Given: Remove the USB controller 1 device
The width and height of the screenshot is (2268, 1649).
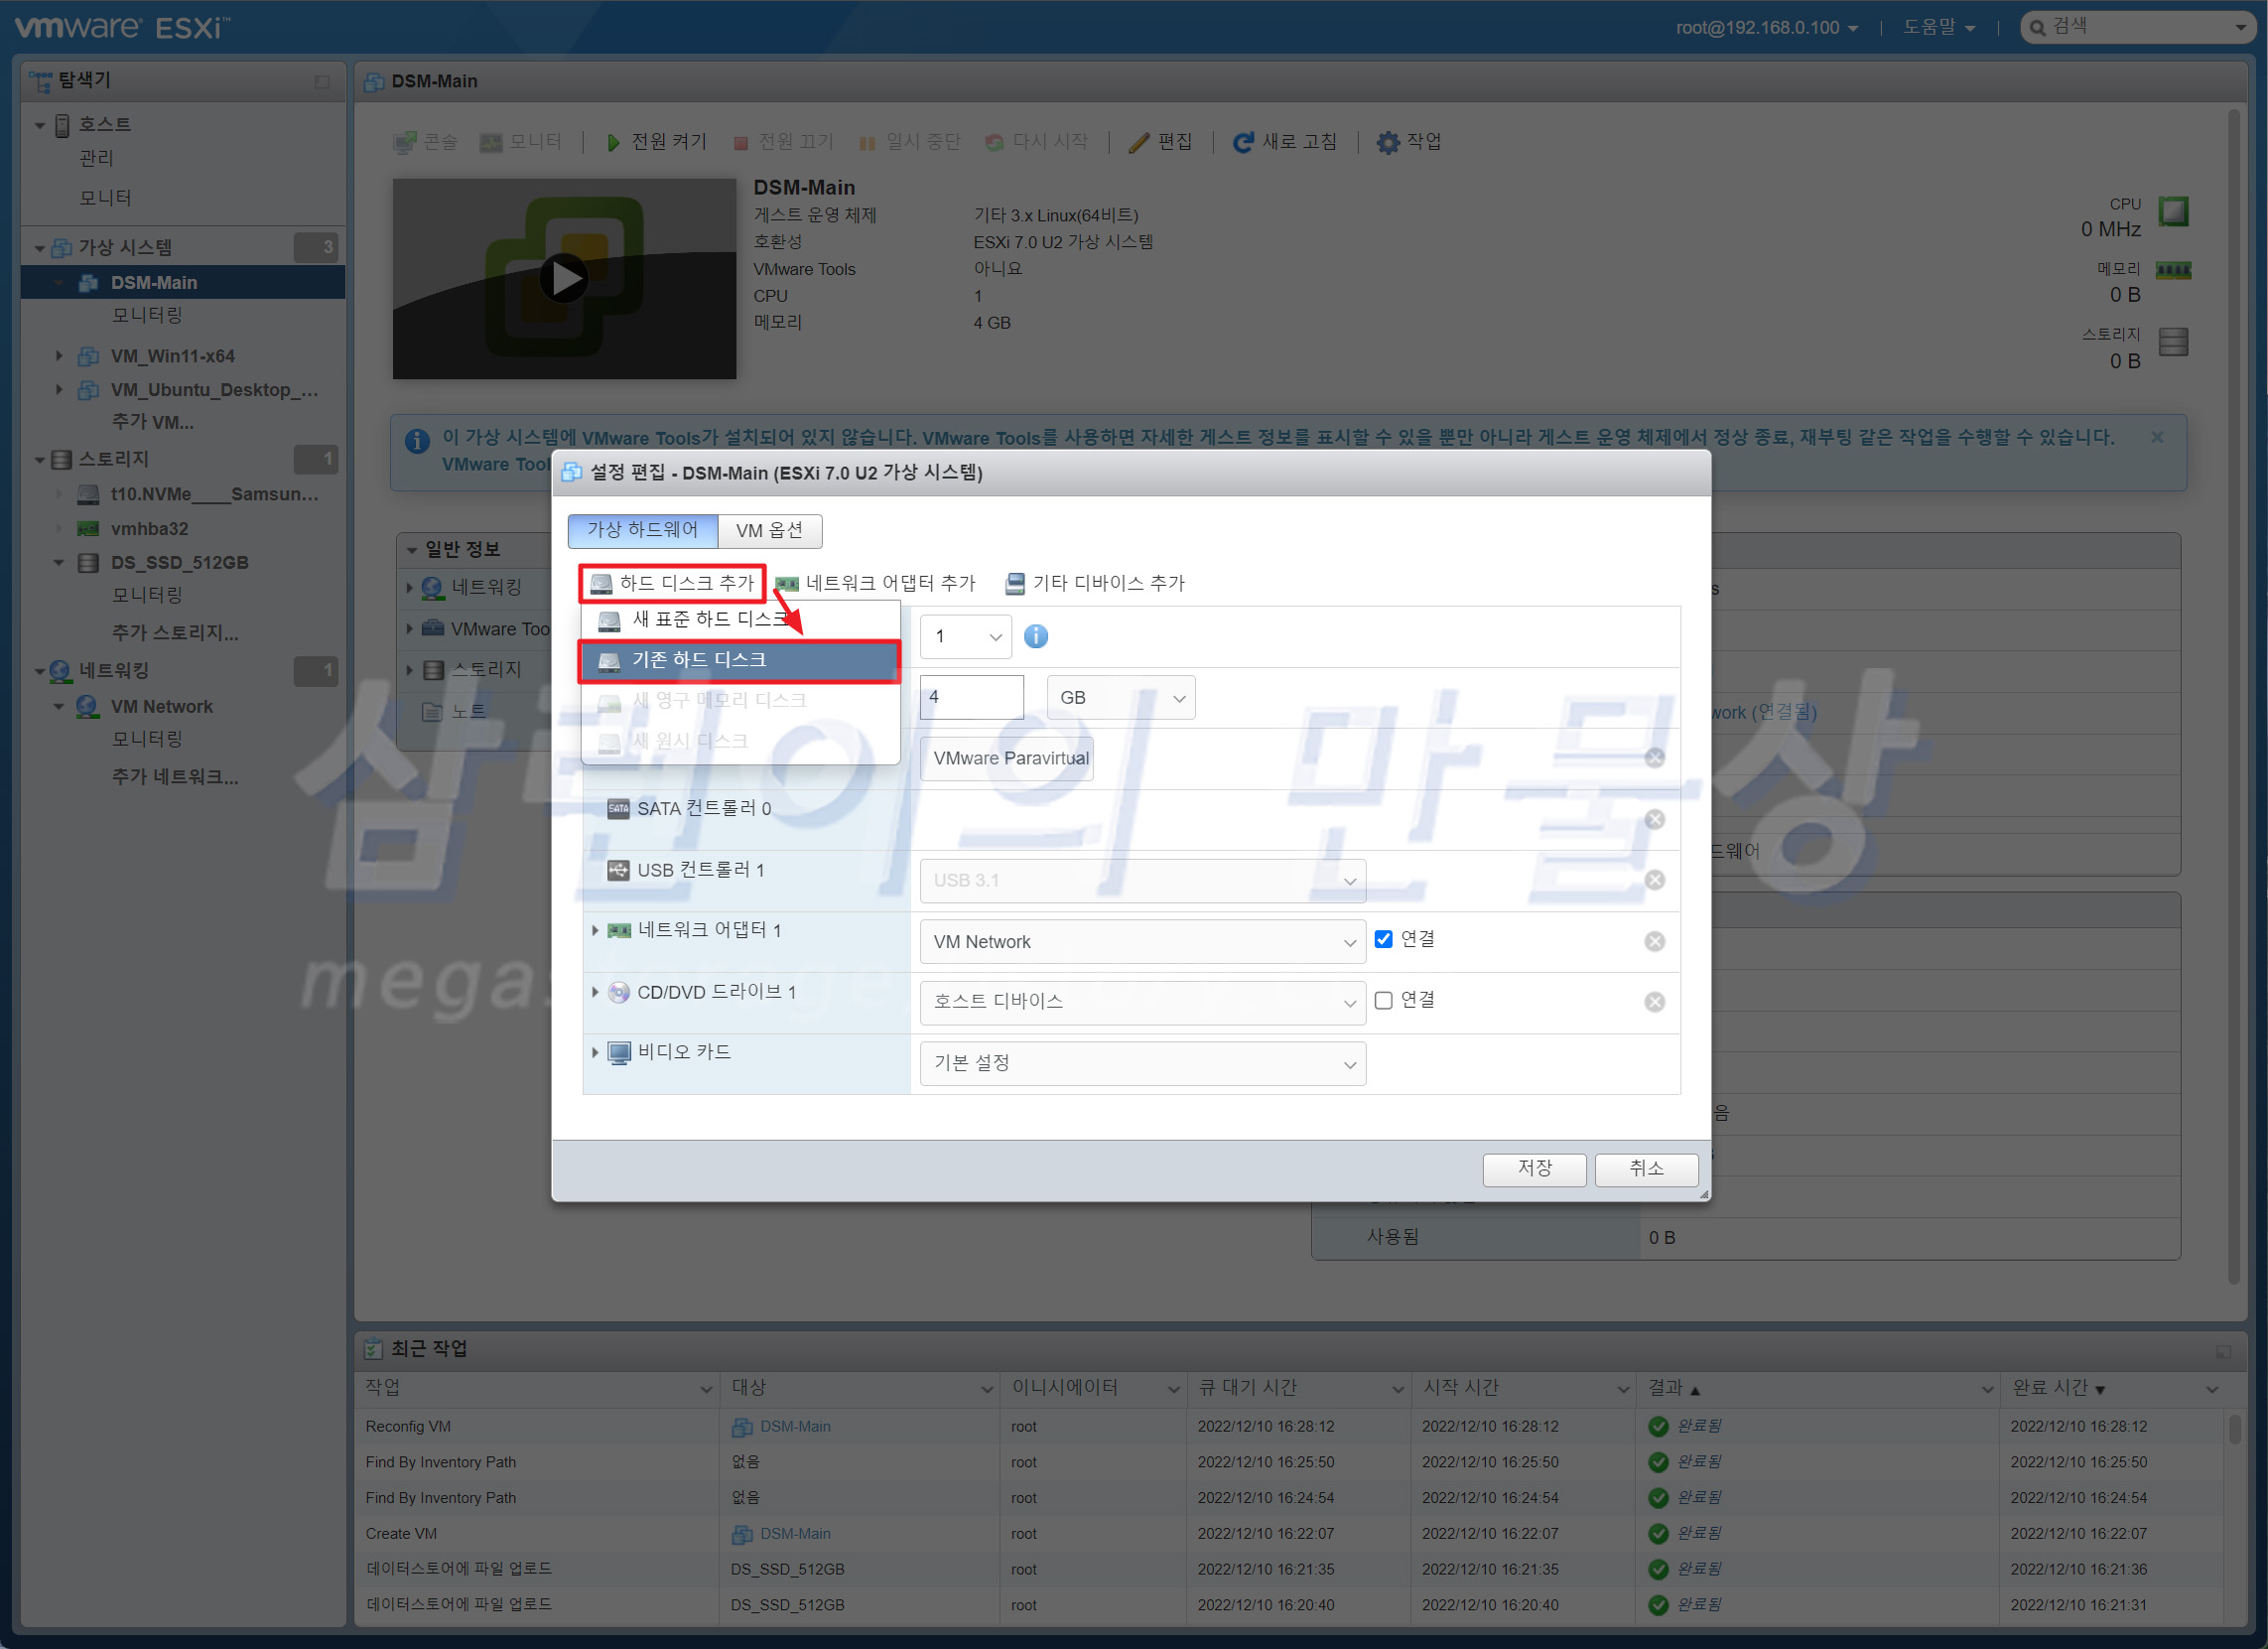Looking at the screenshot, I should click(x=1654, y=881).
